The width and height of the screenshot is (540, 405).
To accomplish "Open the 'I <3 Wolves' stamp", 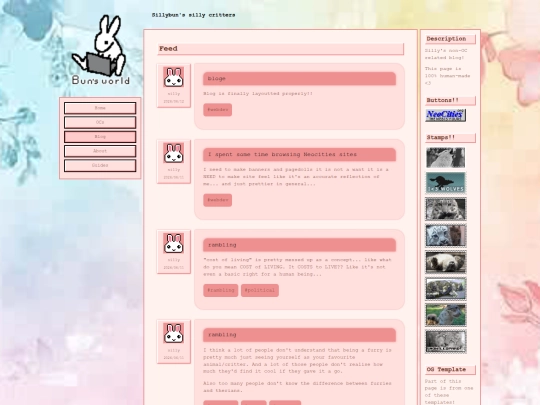I will (x=446, y=183).
